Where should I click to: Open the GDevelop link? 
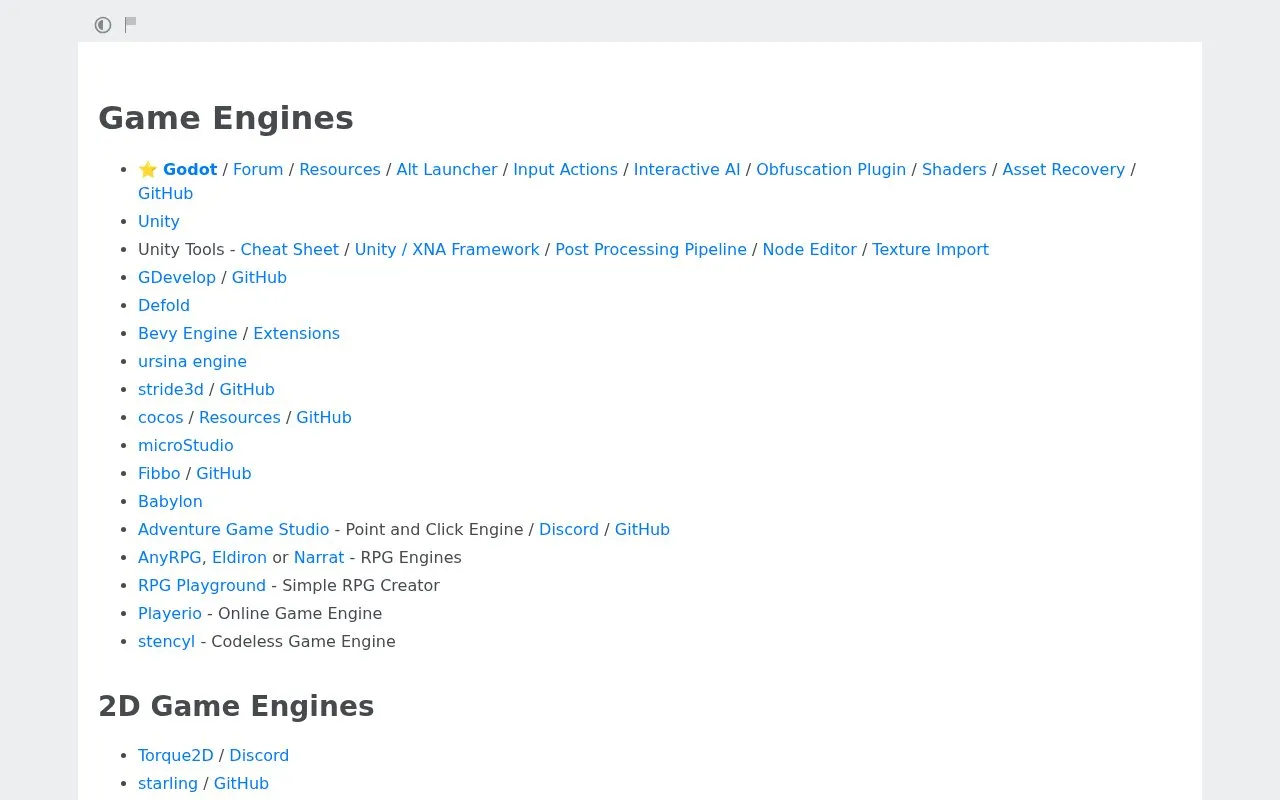tap(177, 277)
